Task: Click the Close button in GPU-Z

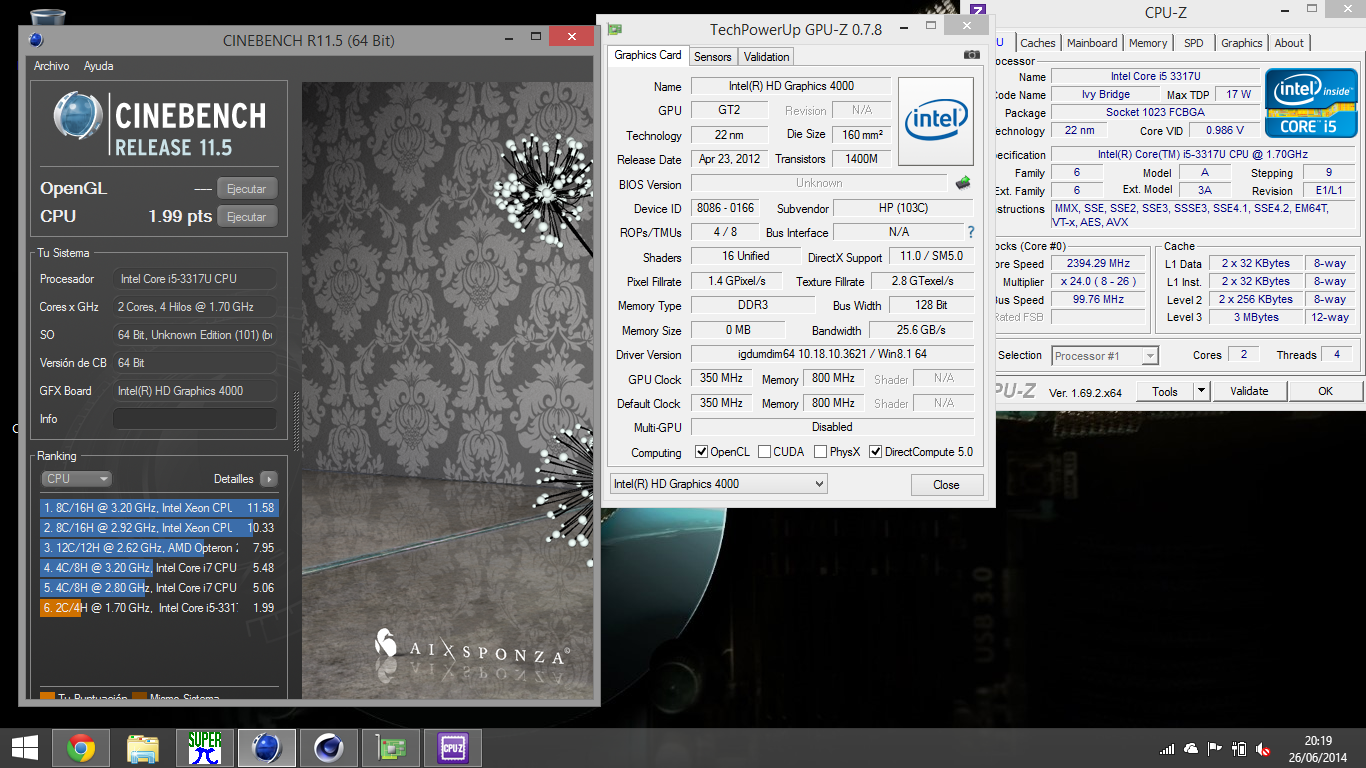Action: coord(947,485)
